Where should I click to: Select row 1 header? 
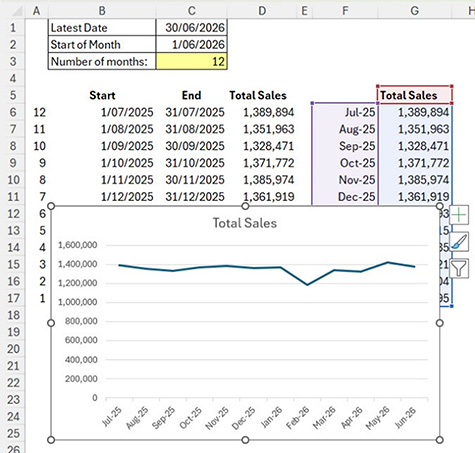[x=13, y=28]
